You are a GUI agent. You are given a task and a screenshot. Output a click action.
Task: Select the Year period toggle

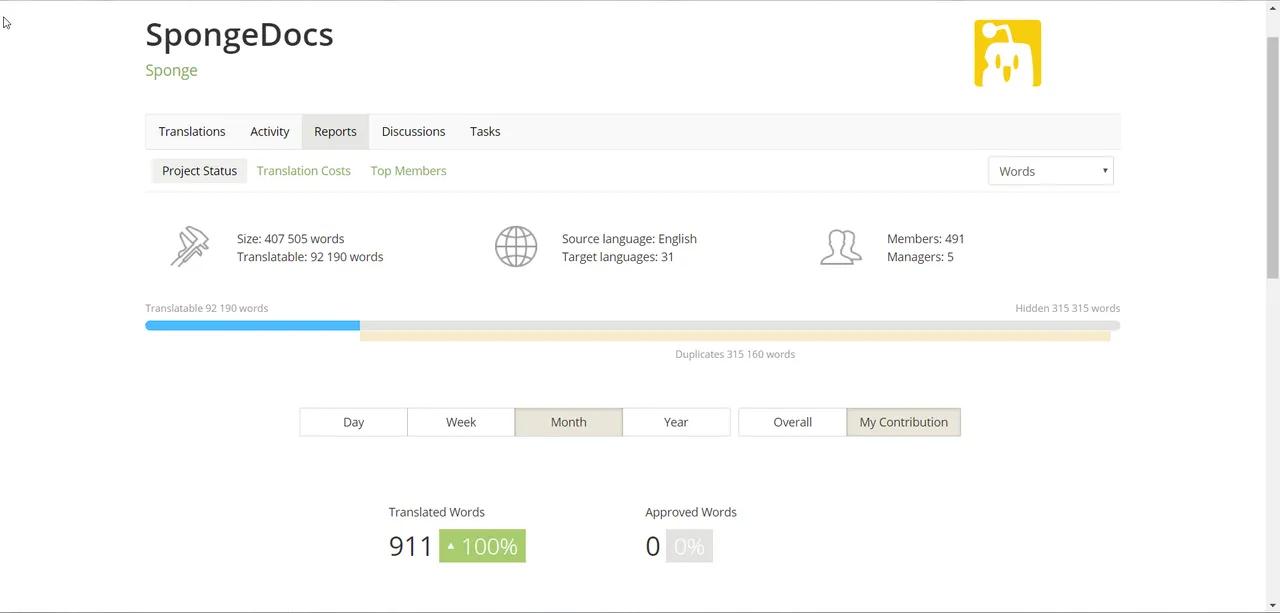(x=676, y=422)
